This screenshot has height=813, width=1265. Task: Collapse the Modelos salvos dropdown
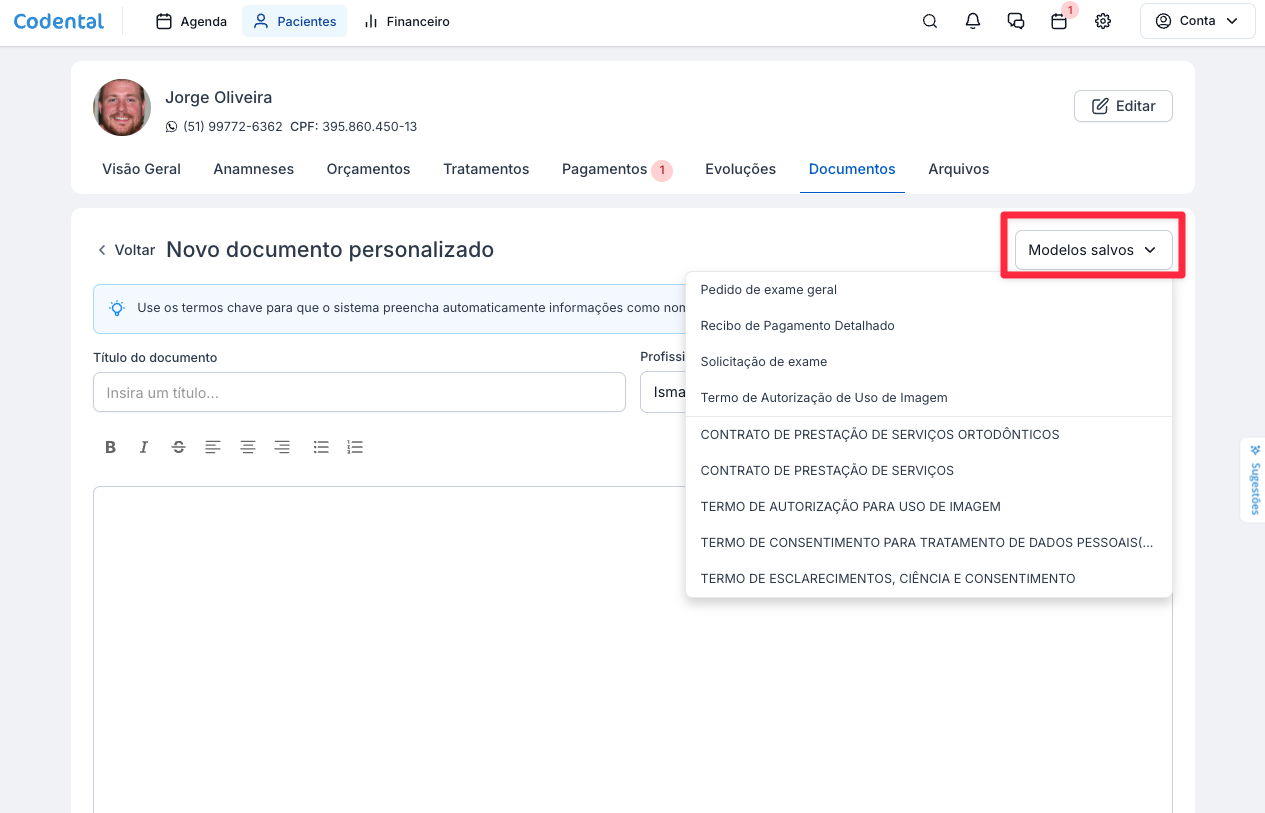[1092, 250]
